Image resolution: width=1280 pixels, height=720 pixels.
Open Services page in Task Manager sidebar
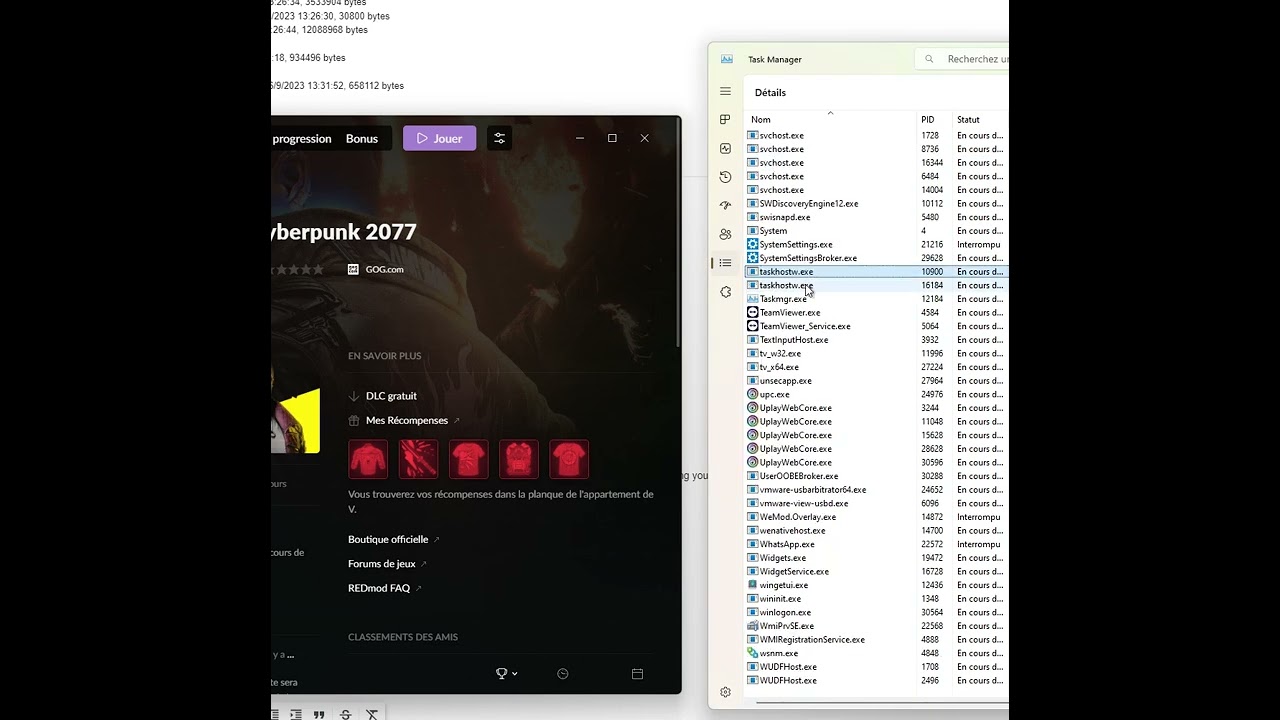pyautogui.click(x=725, y=292)
